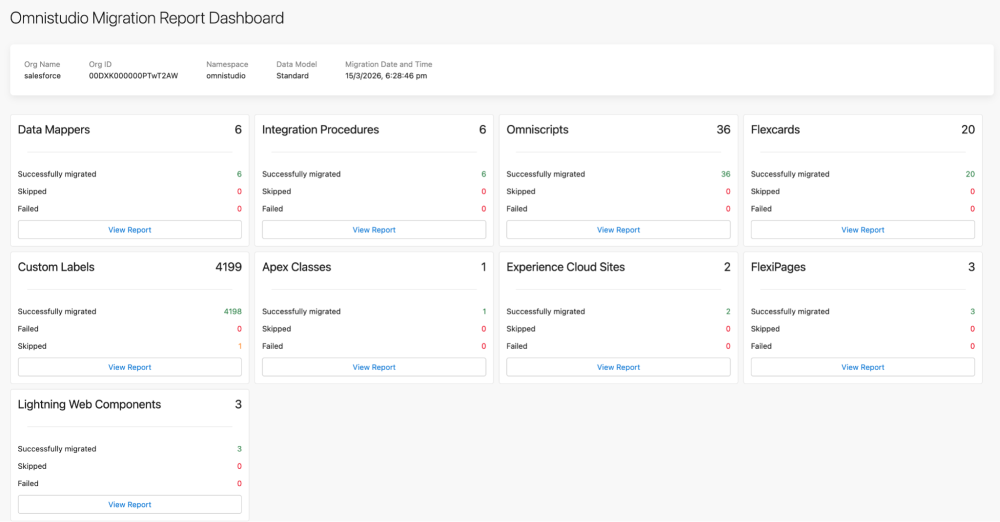
Task: Click the migration date 15/3/2026, 6:28:46 pm
Action: click(386, 75)
